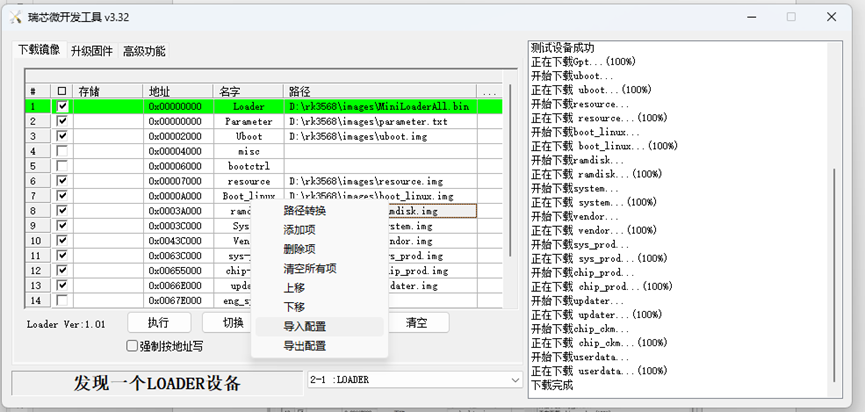Click the misc name cell
865x412 pixels.
pyautogui.click(x=248, y=151)
